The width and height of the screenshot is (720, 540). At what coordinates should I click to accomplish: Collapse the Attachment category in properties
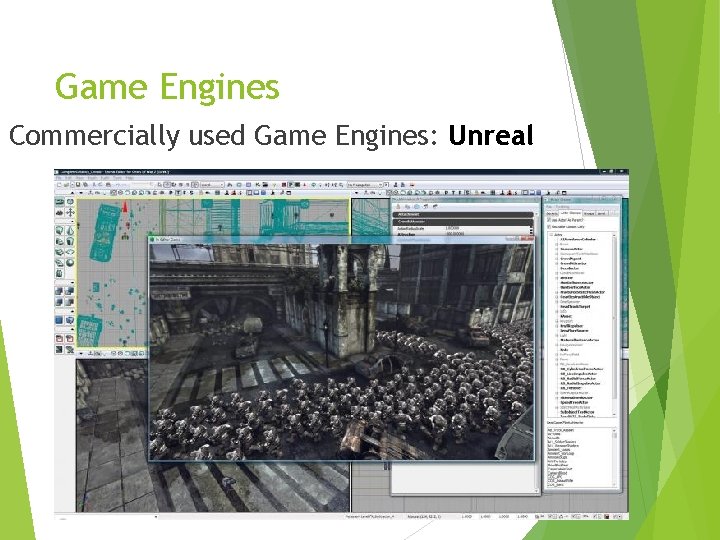tap(463, 214)
